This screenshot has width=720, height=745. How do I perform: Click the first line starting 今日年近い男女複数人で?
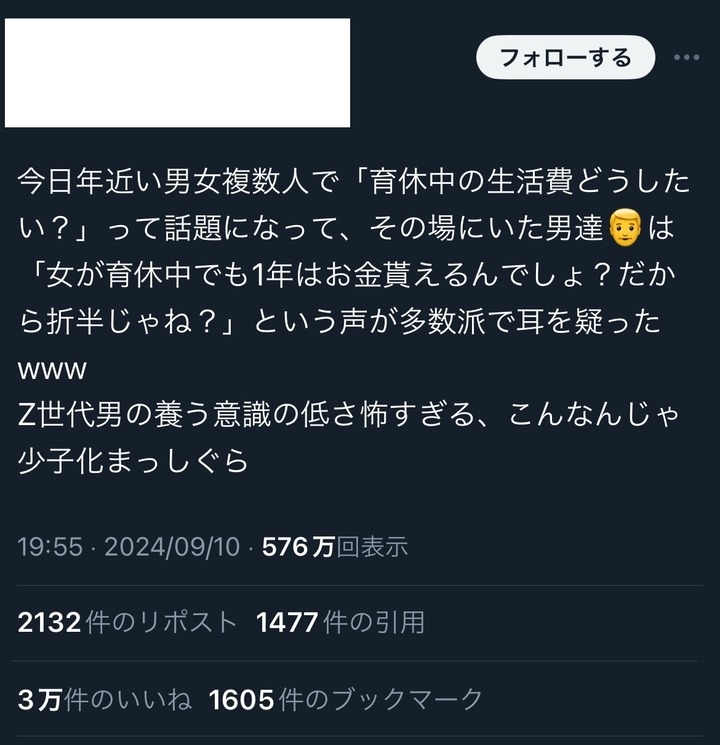coord(354,182)
